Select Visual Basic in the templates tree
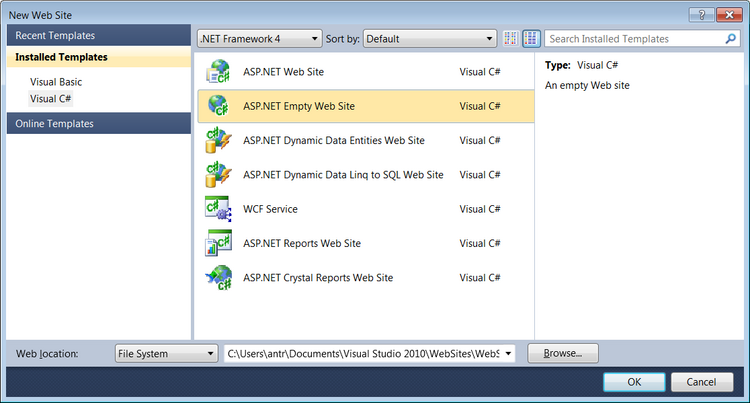 tap(56, 82)
